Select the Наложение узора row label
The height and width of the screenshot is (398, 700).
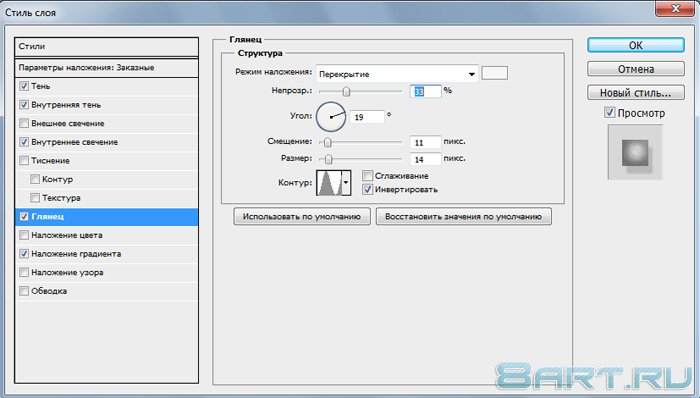67,273
